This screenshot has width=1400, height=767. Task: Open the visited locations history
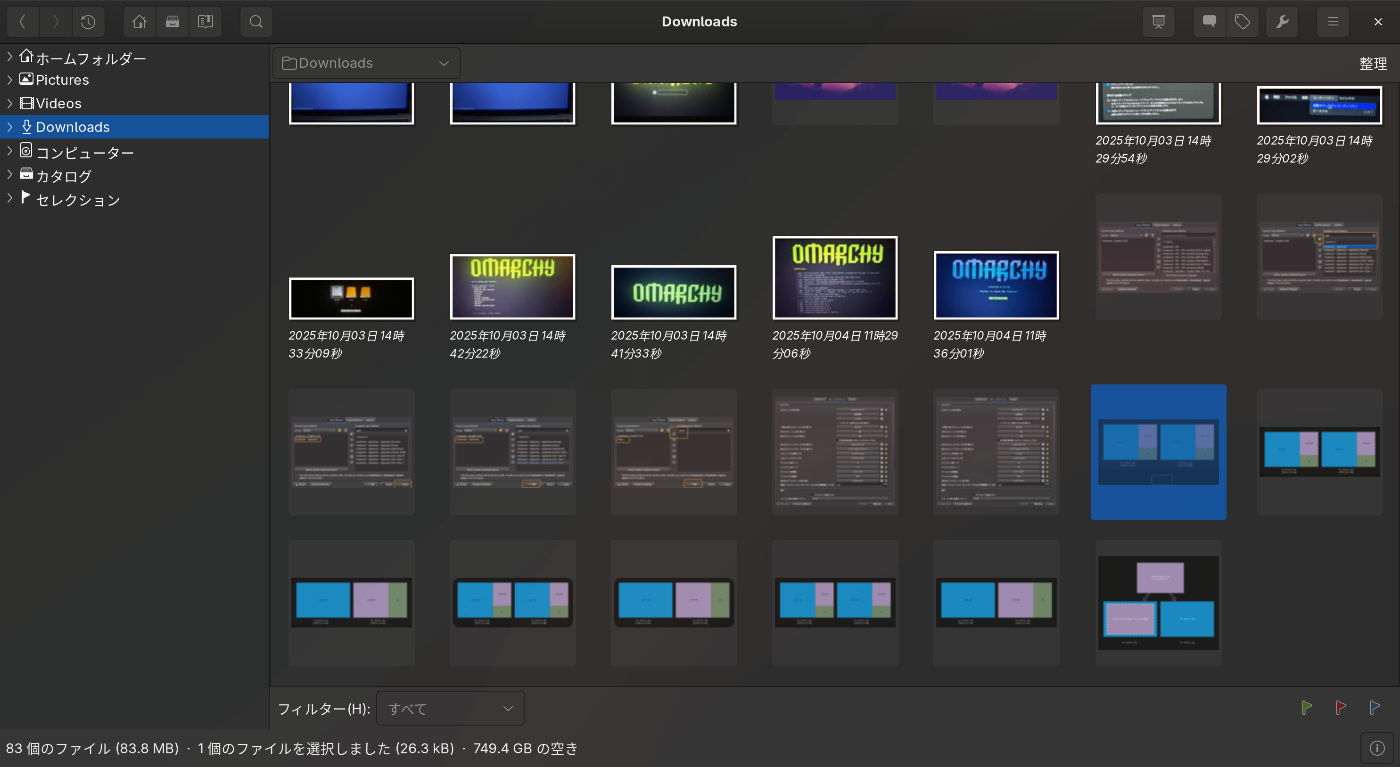(88, 21)
